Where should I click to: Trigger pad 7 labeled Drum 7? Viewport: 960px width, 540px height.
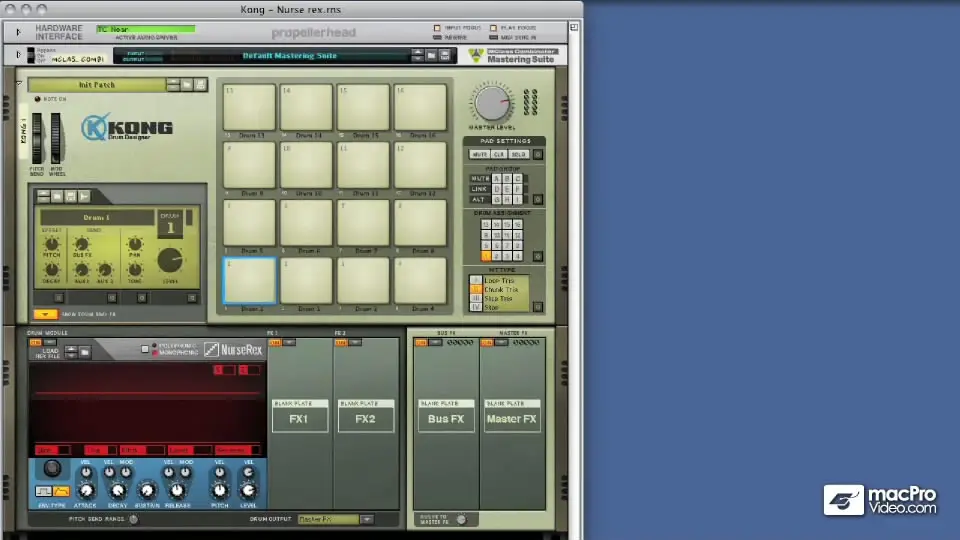[x=363, y=223]
